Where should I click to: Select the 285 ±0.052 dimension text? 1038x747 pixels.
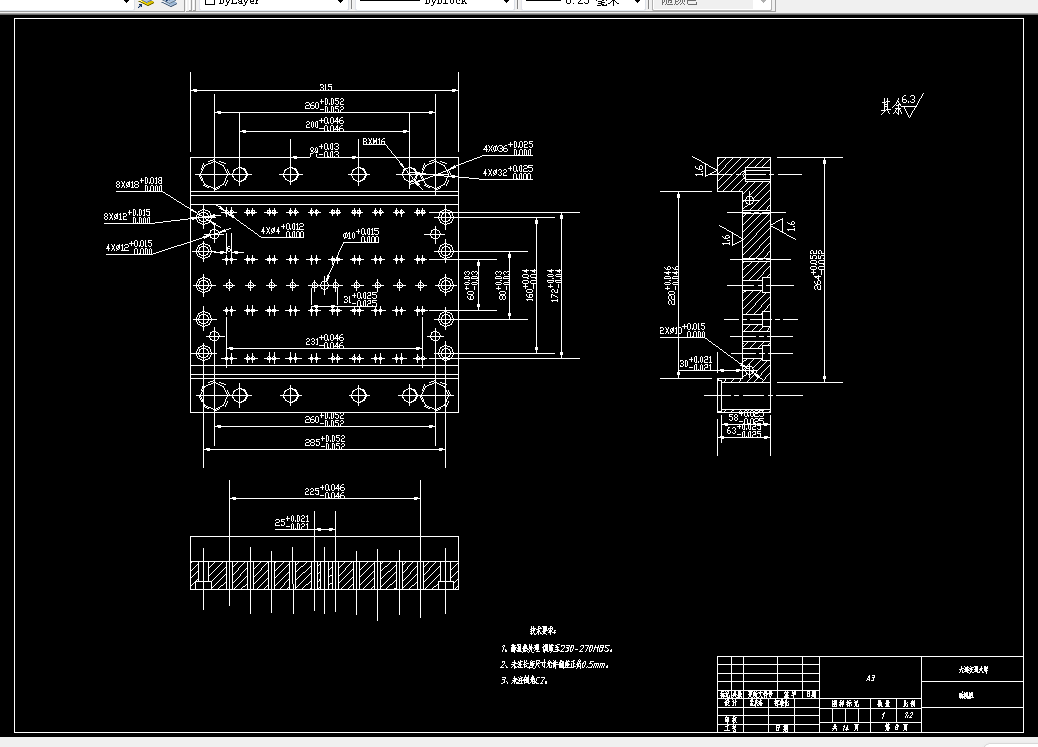324,442
